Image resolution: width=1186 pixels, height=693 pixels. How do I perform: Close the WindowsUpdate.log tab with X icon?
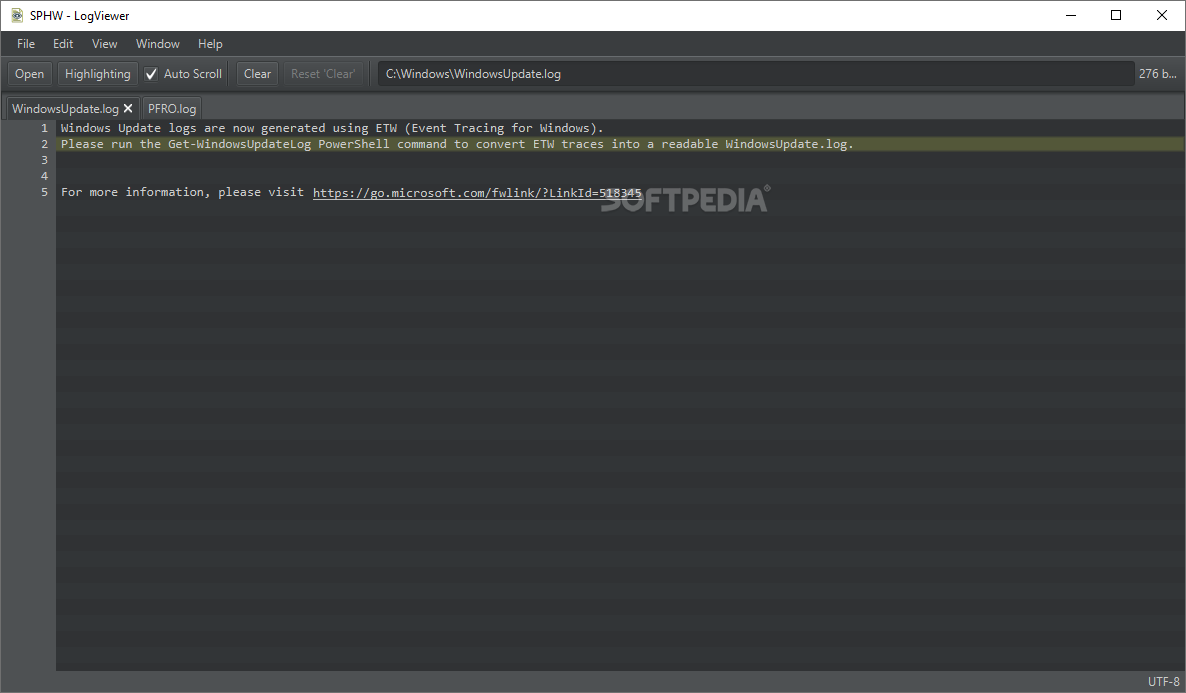pyautogui.click(x=128, y=108)
